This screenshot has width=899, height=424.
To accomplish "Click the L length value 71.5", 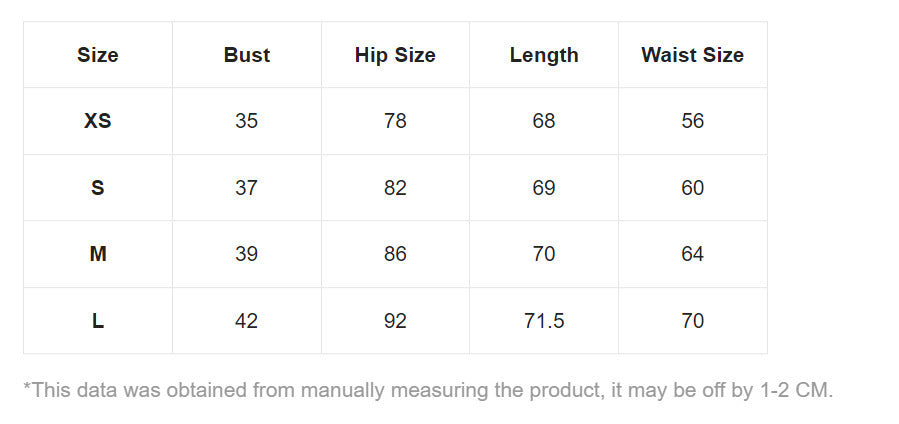I will tap(544, 321).
